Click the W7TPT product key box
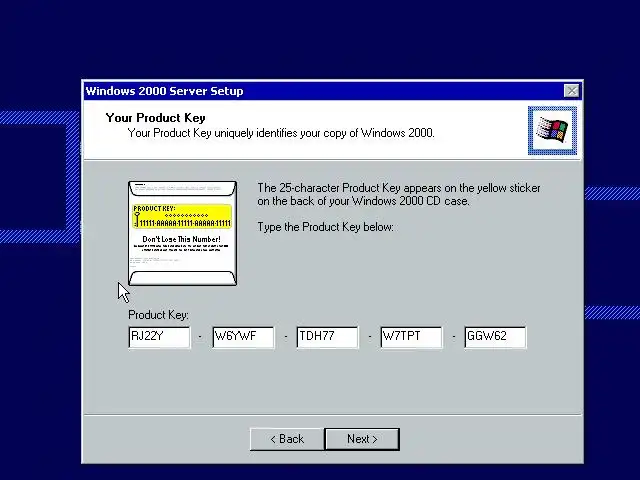The image size is (640, 480). (x=411, y=337)
